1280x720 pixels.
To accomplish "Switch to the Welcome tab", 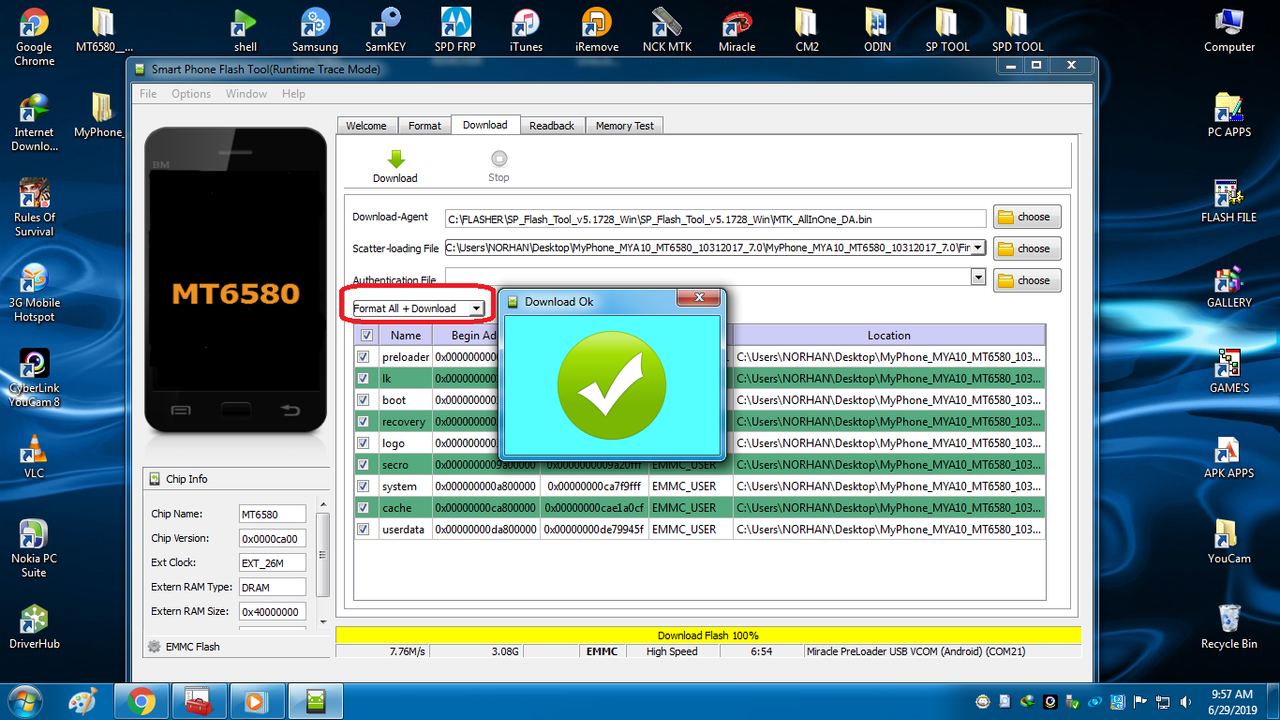I will (x=366, y=126).
